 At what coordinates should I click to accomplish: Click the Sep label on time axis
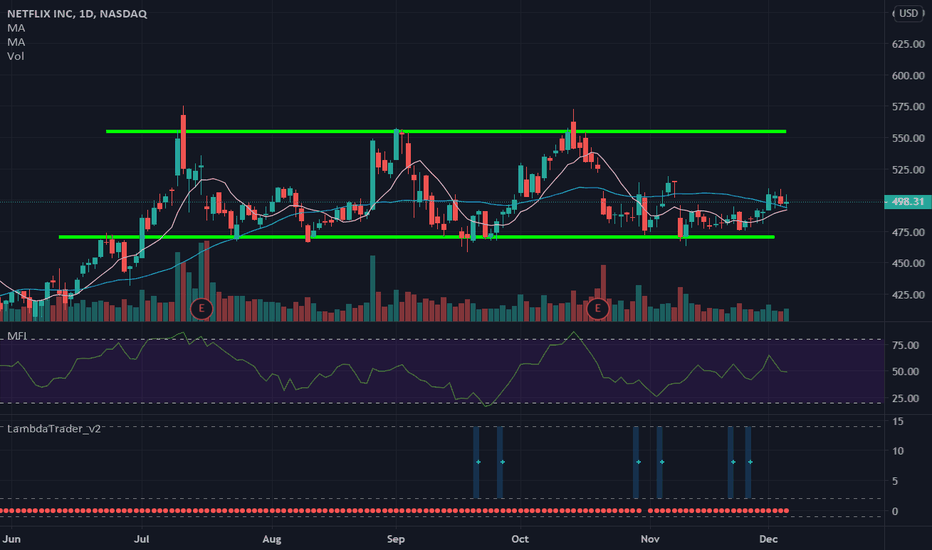395,539
